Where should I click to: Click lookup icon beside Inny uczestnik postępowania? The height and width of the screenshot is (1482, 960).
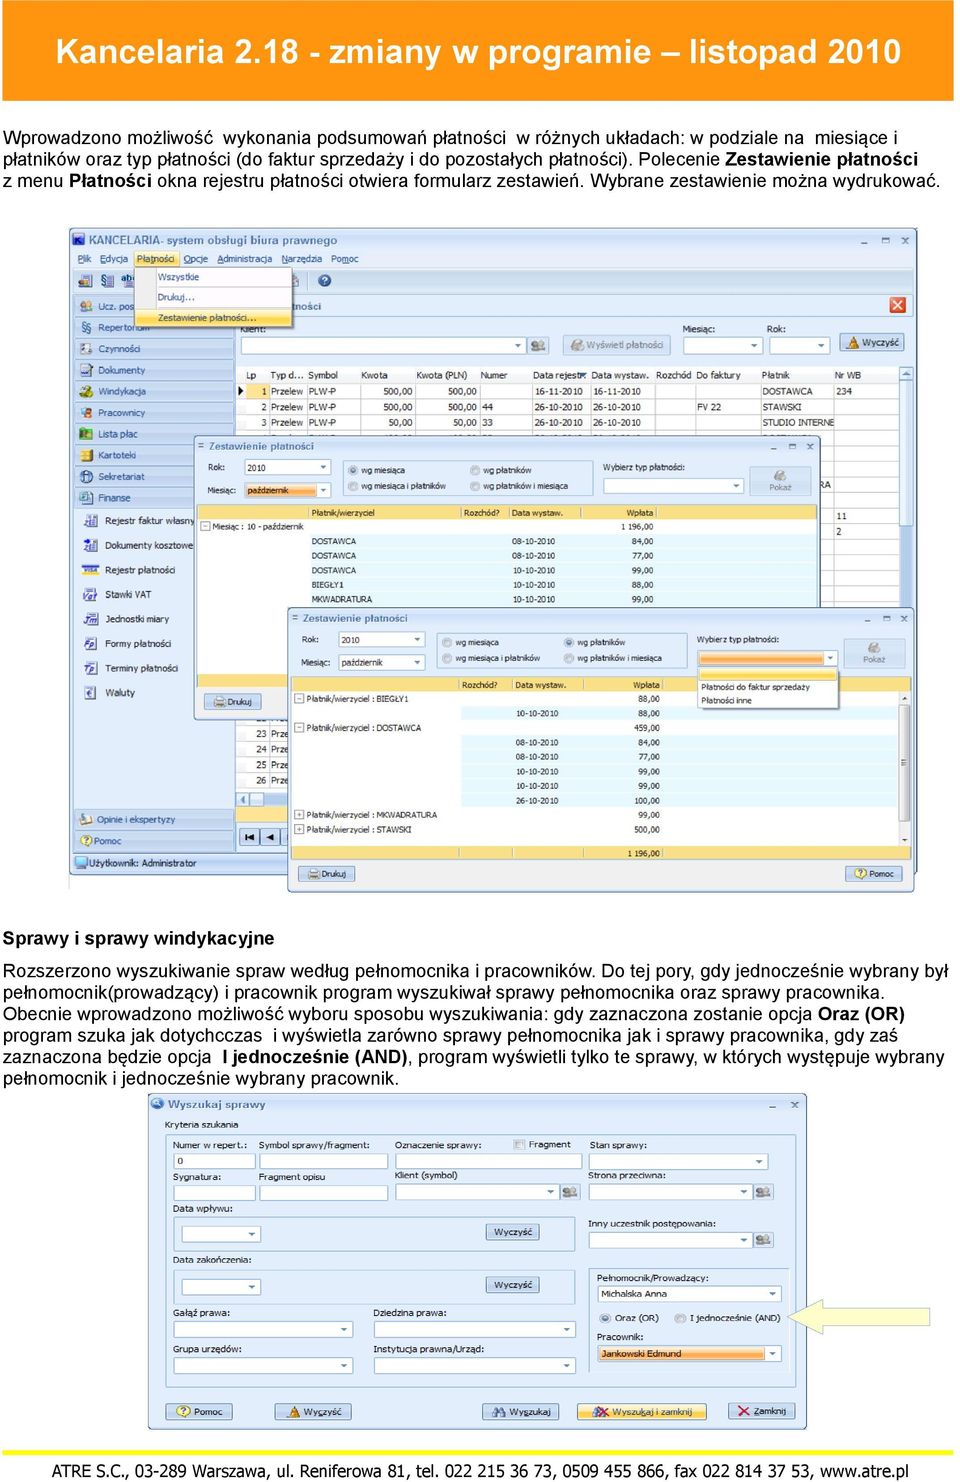tap(763, 1240)
